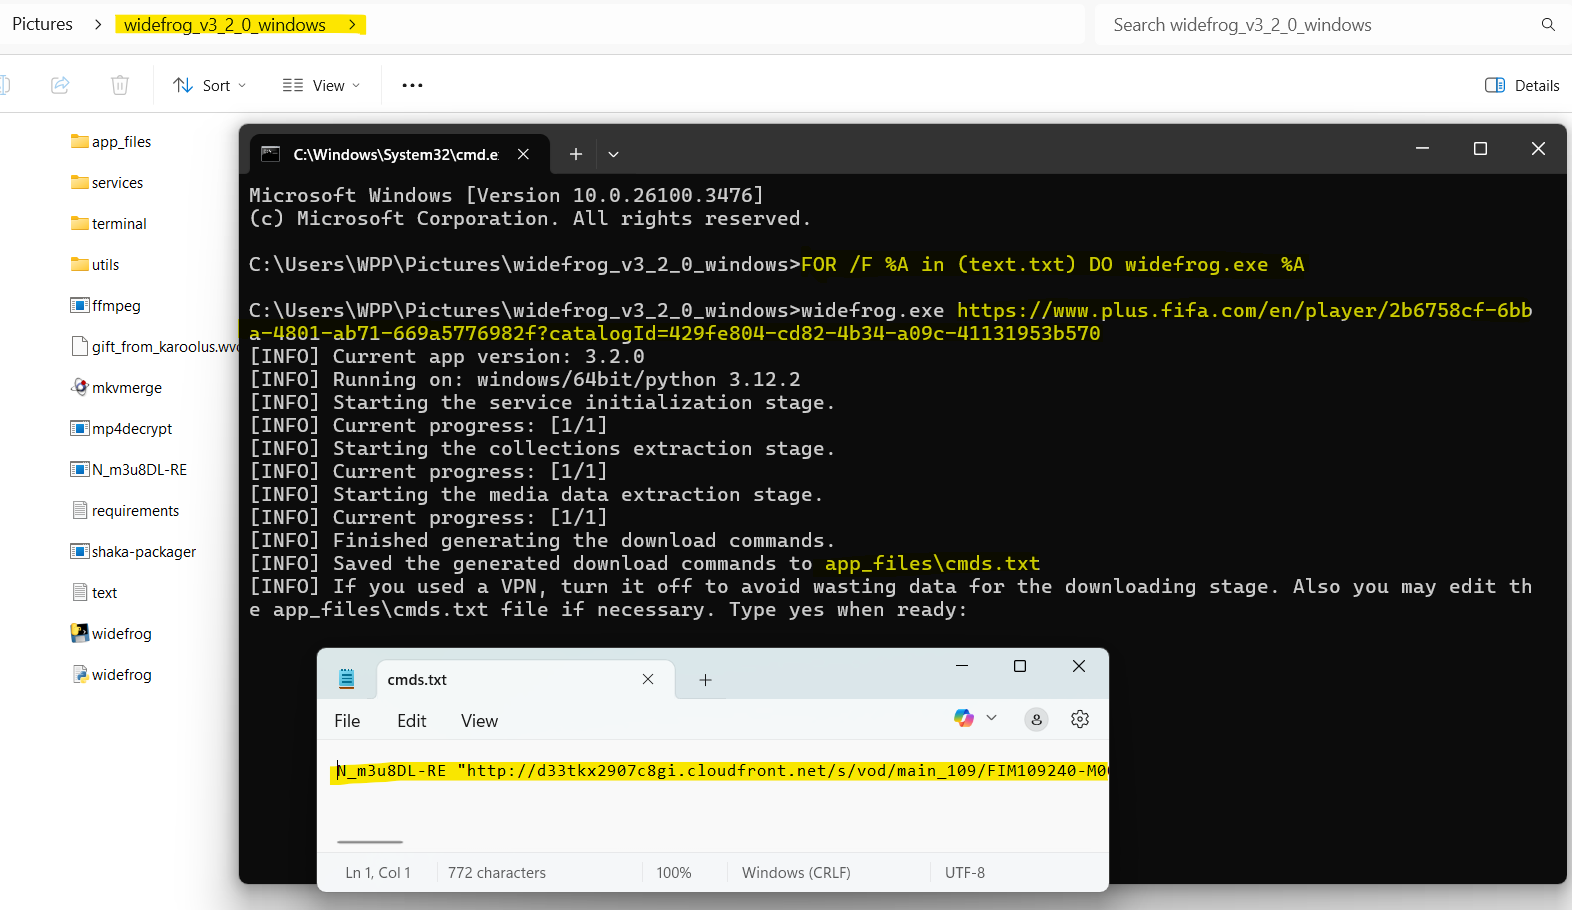Open the File menu in Notepad
Screen dimensions: 1572x910
(x=347, y=721)
